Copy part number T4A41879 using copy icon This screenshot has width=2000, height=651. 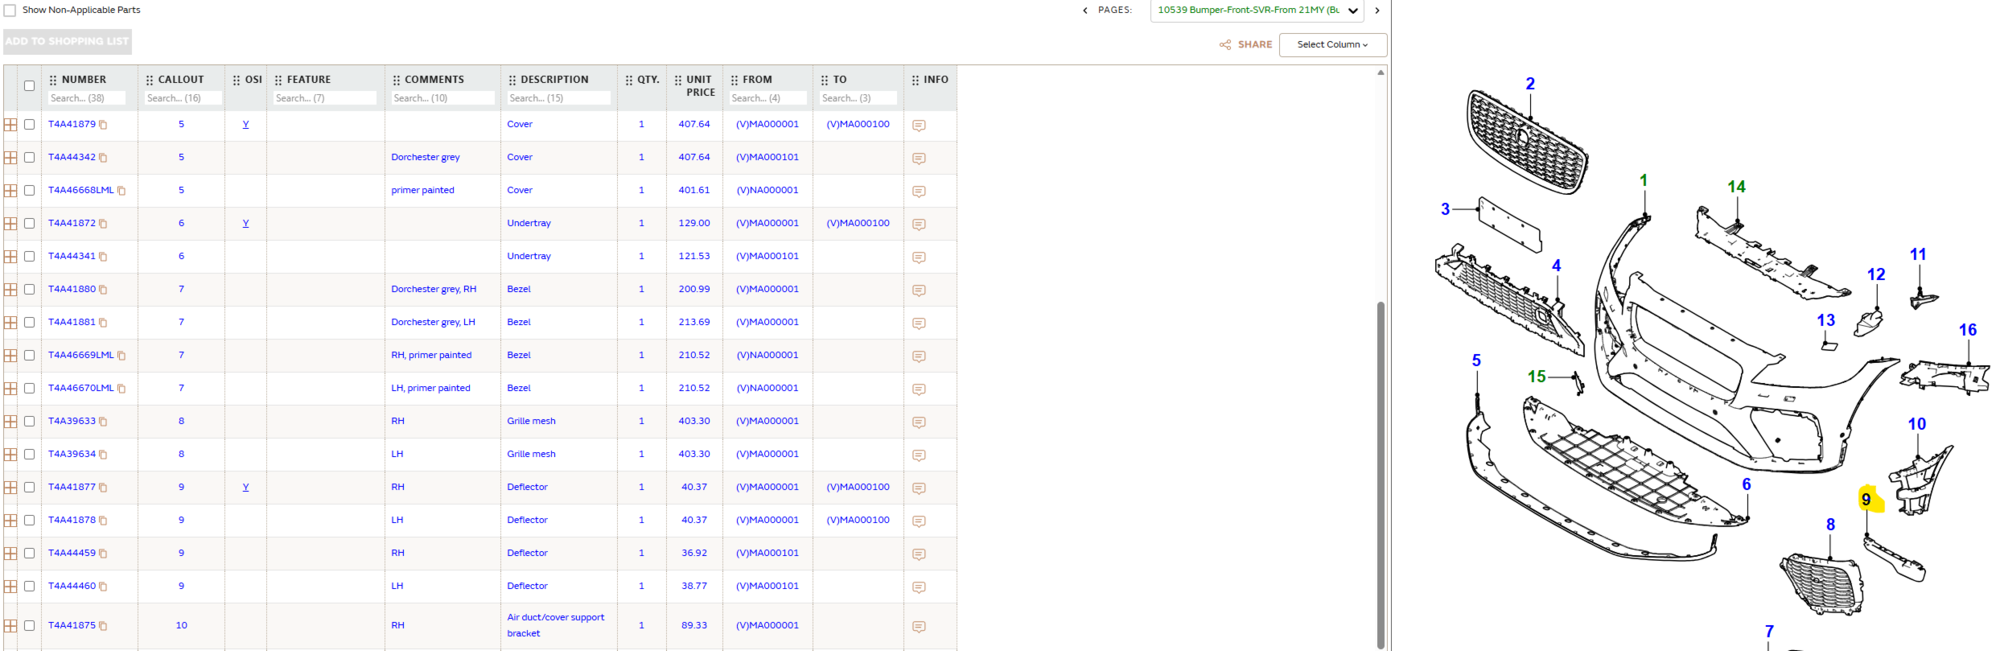click(x=103, y=125)
